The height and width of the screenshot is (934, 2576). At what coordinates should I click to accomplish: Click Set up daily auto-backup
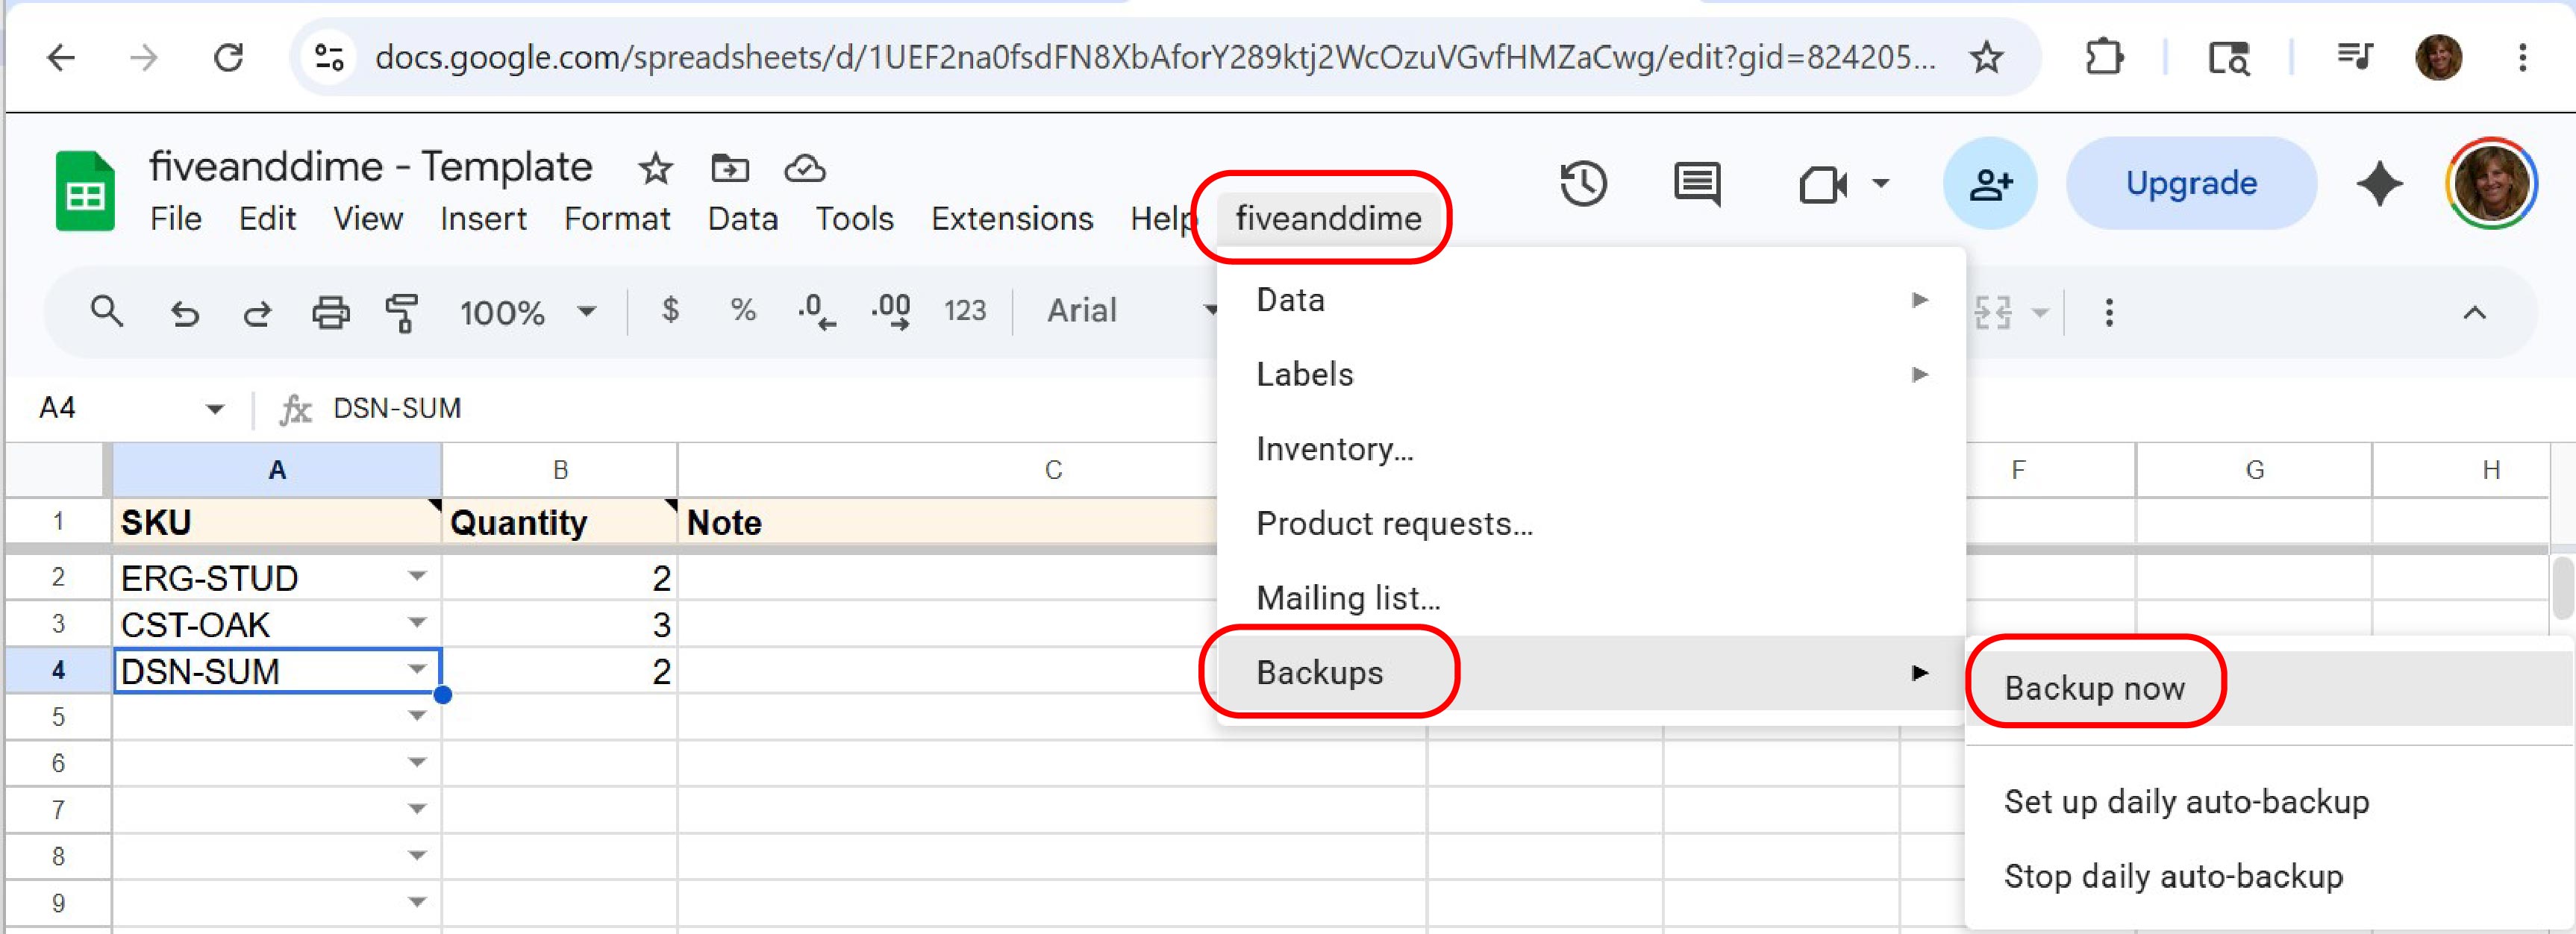tap(2269, 802)
